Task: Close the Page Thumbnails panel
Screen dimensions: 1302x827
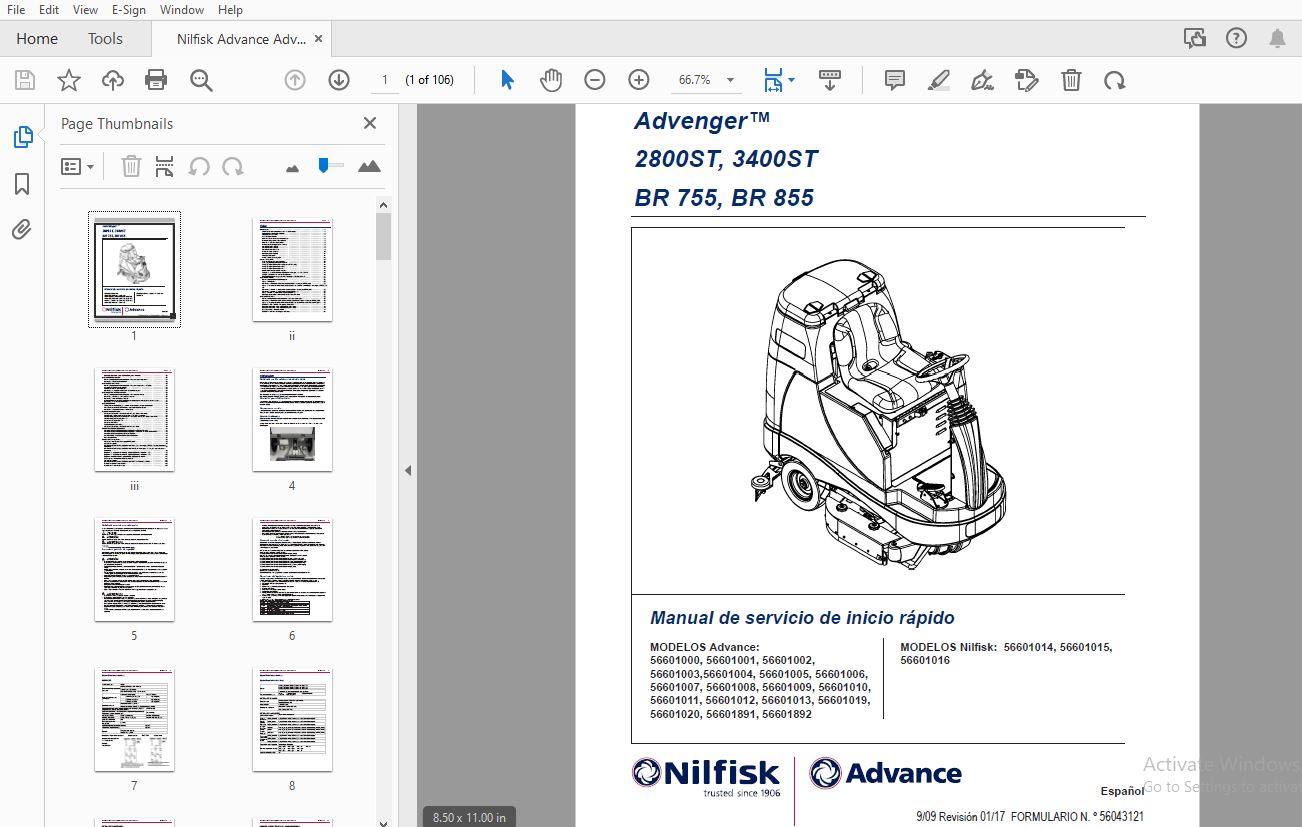Action: point(370,123)
